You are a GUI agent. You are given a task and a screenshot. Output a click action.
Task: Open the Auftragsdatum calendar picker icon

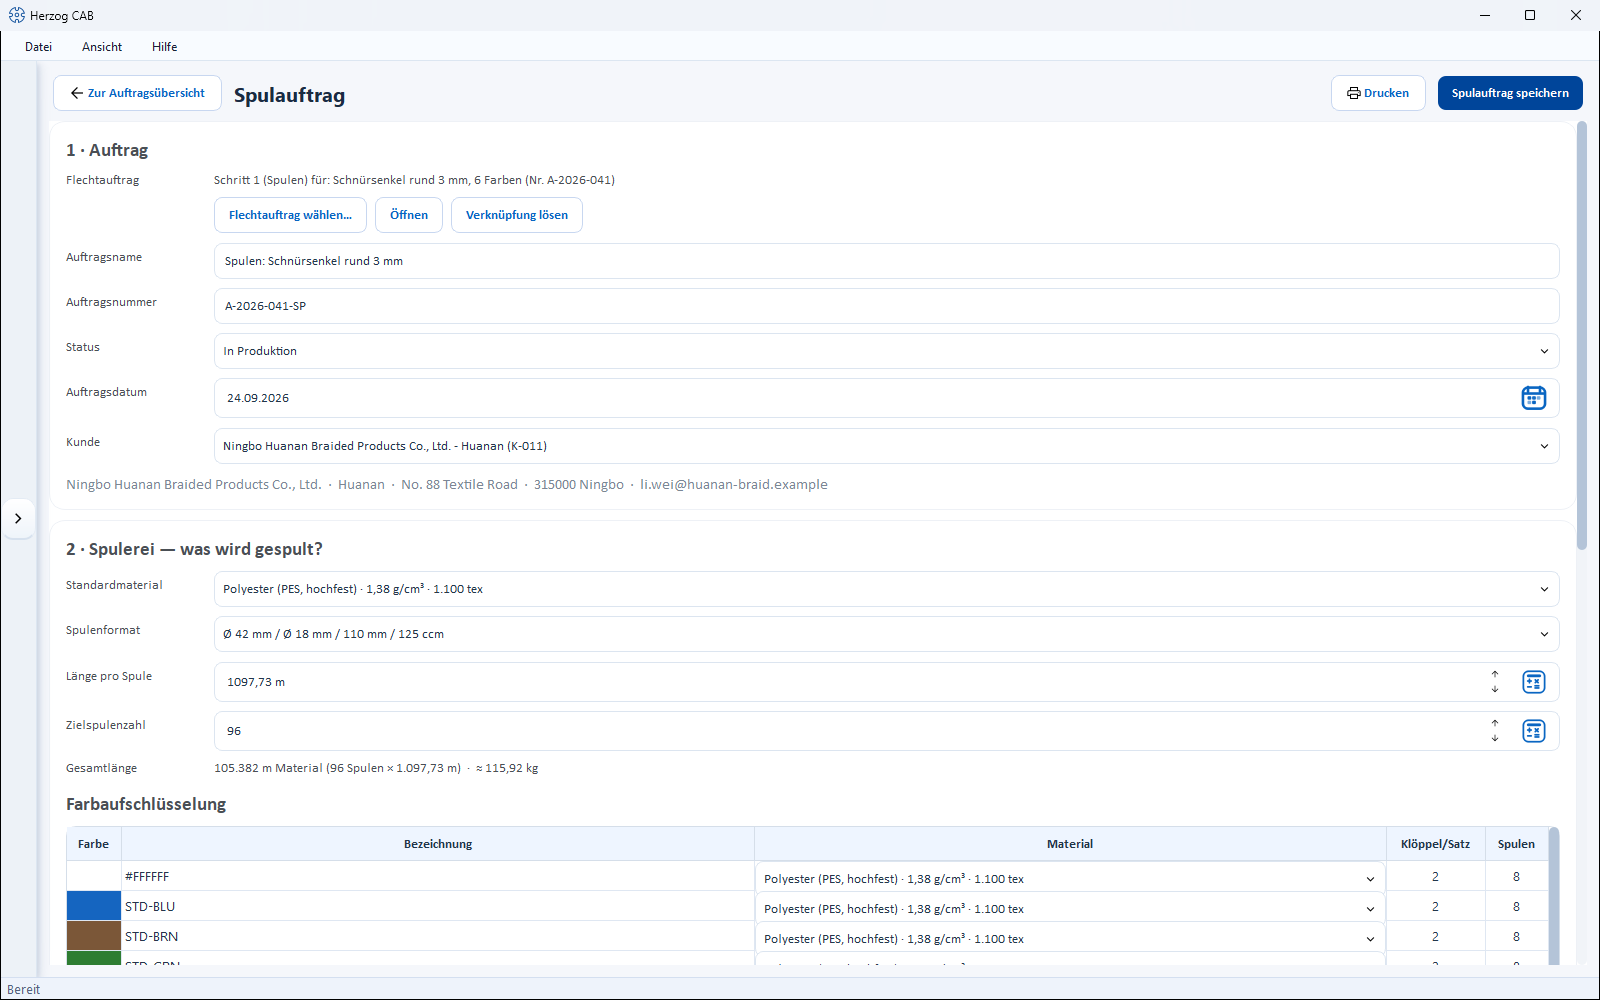coord(1533,398)
